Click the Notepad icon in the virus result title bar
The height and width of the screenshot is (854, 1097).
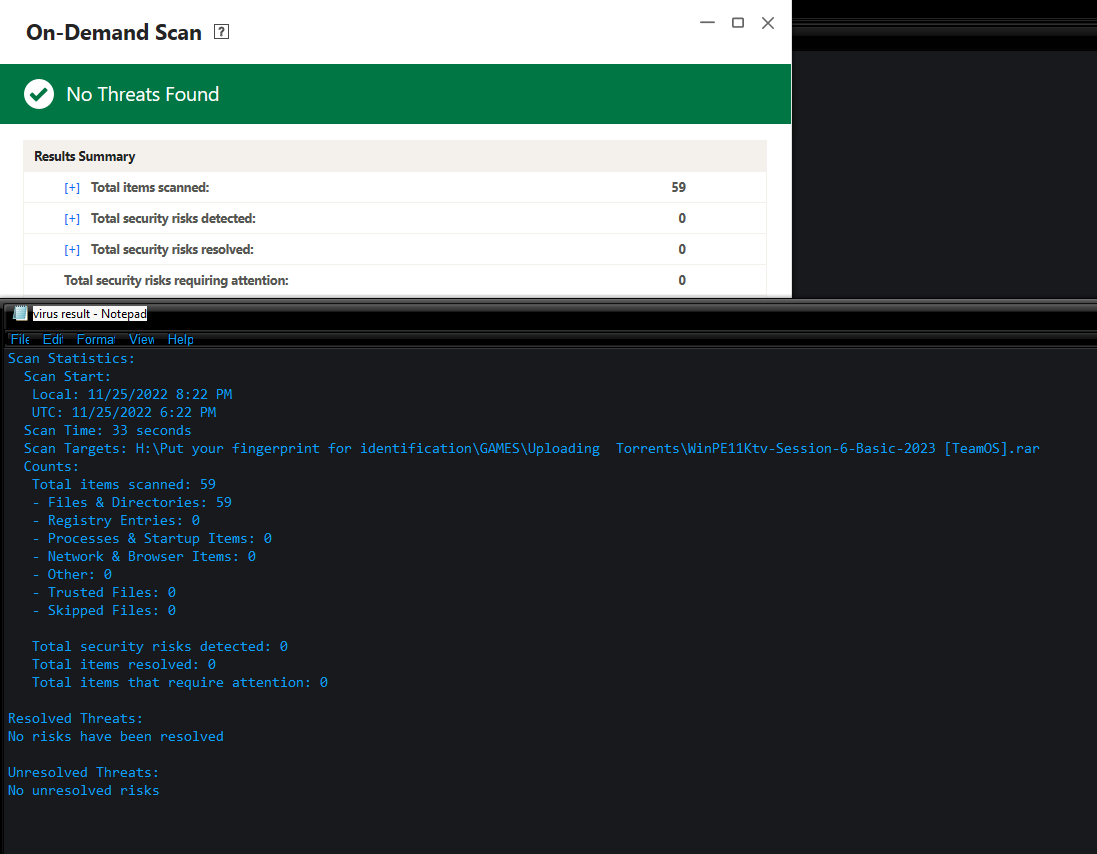(20, 313)
